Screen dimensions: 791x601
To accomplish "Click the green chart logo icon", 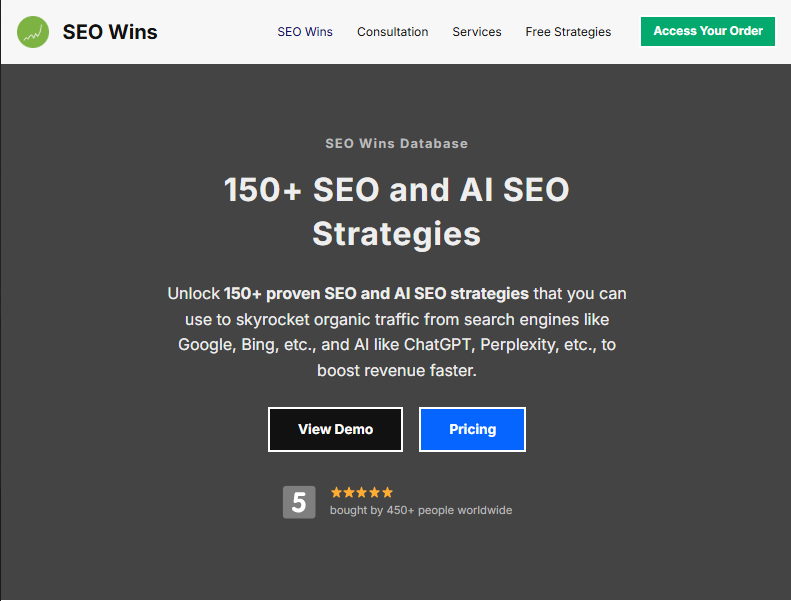I will pyautogui.click(x=34, y=32).
